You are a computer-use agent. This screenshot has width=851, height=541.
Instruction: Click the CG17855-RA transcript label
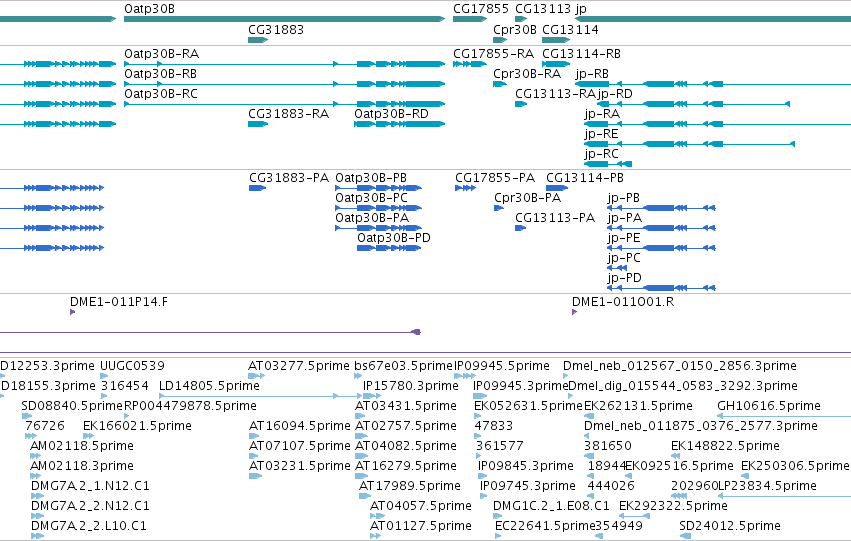tap(493, 54)
